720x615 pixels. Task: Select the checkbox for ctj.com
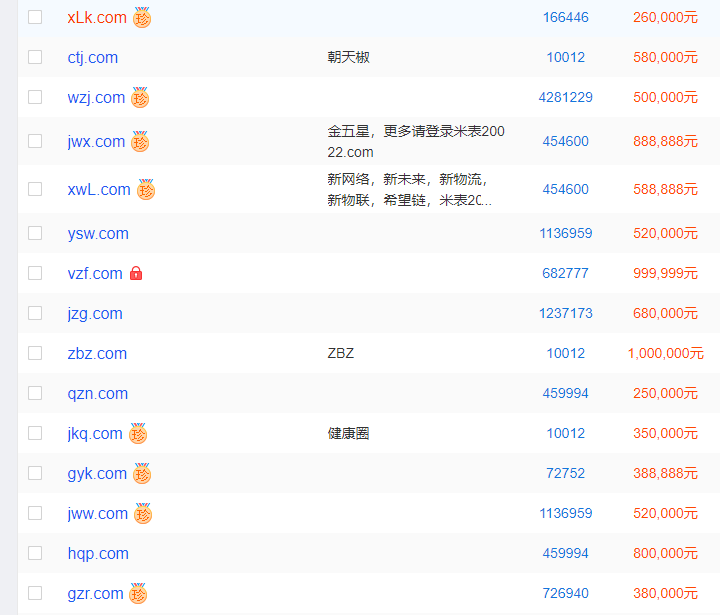[35, 57]
